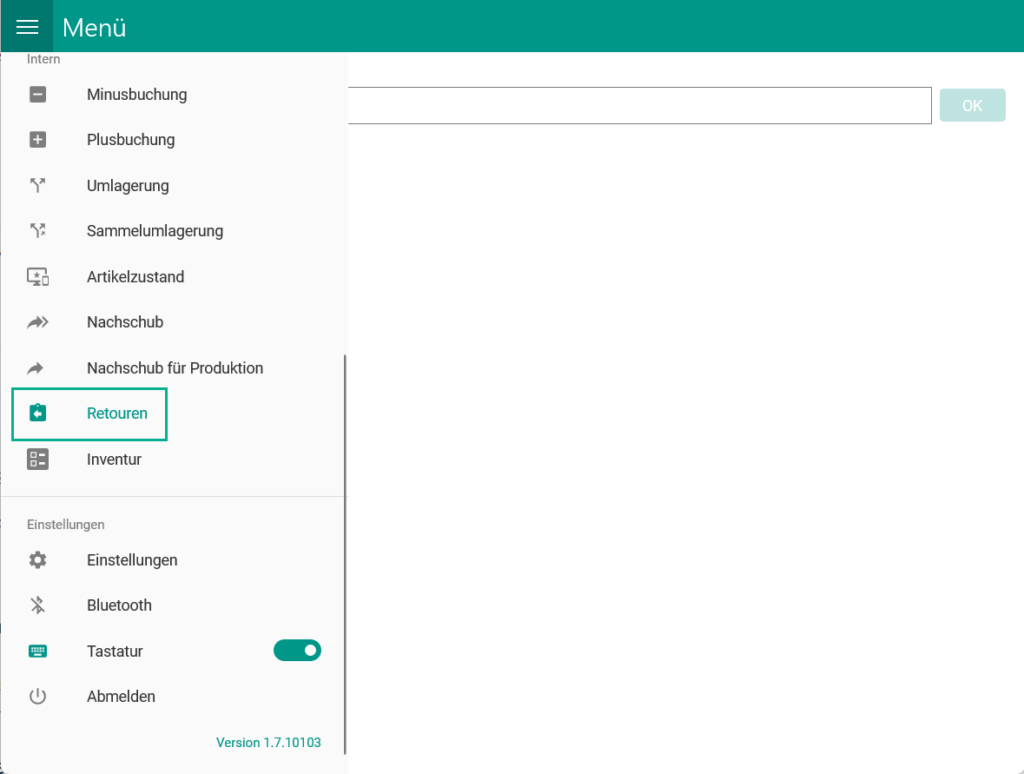Select the Retouren package icon
The width and height of the screenshot is (1024, 774).
pos(37,413)
